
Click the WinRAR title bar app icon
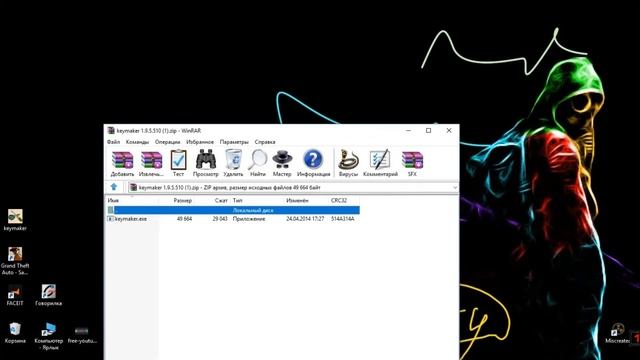[111, 131]
